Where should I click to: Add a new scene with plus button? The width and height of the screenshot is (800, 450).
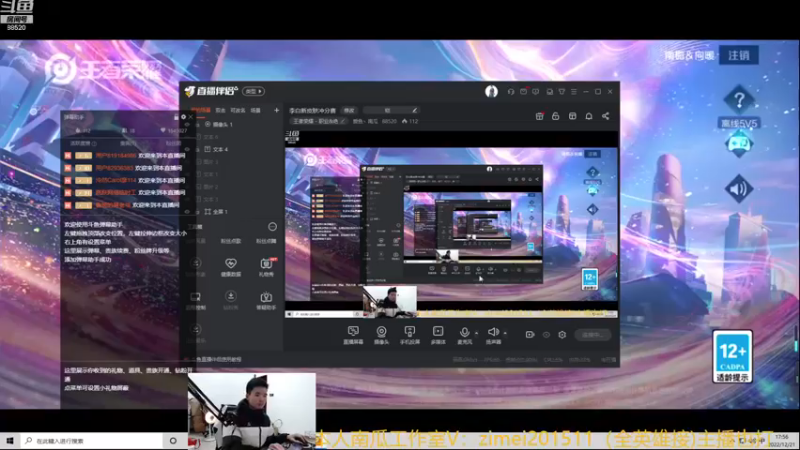(x=277, y=110)
